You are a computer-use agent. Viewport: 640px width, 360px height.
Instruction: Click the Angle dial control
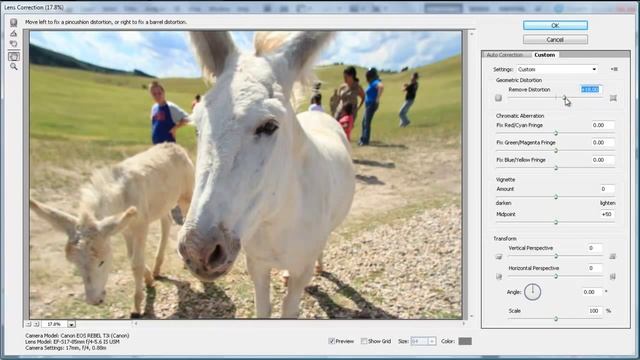pos(533,292)
